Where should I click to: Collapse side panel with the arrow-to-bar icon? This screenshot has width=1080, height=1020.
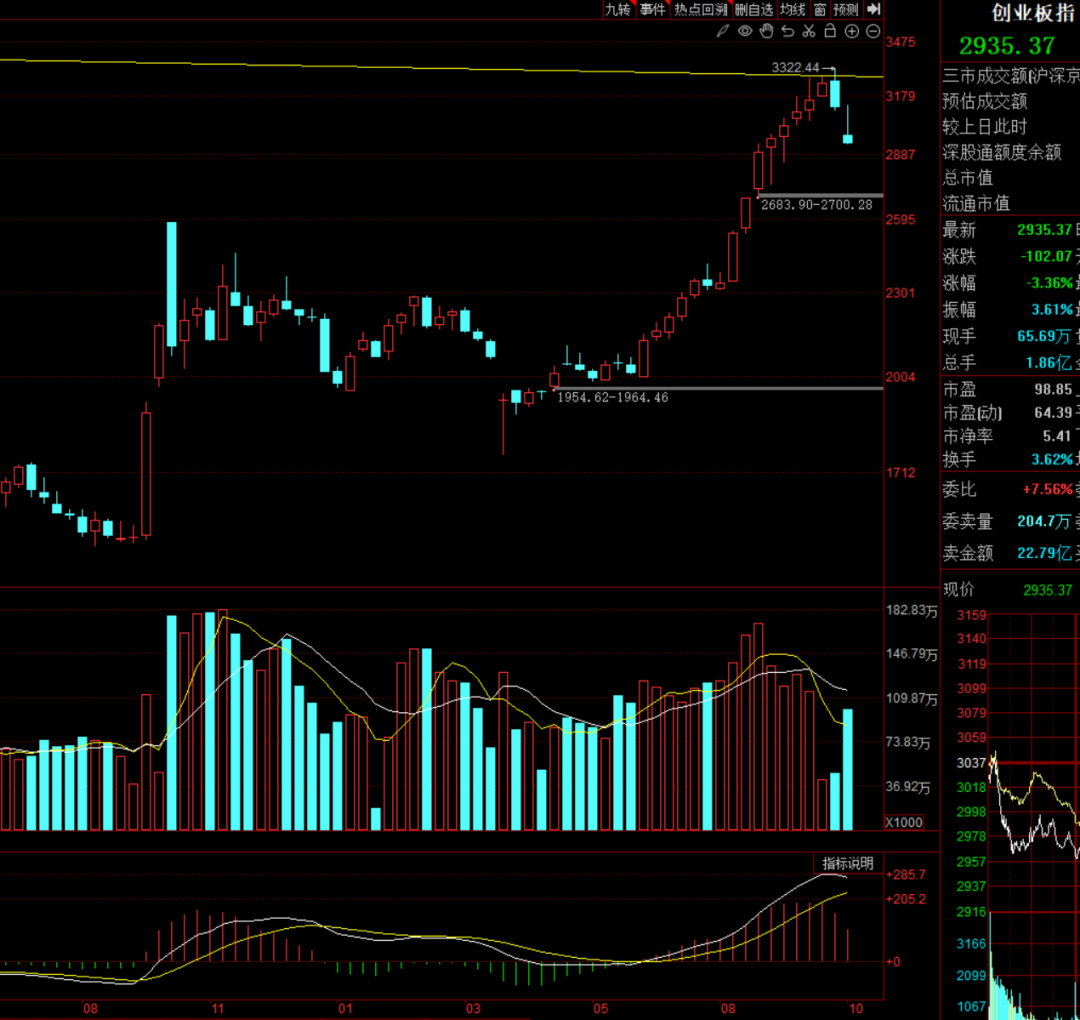873,9
